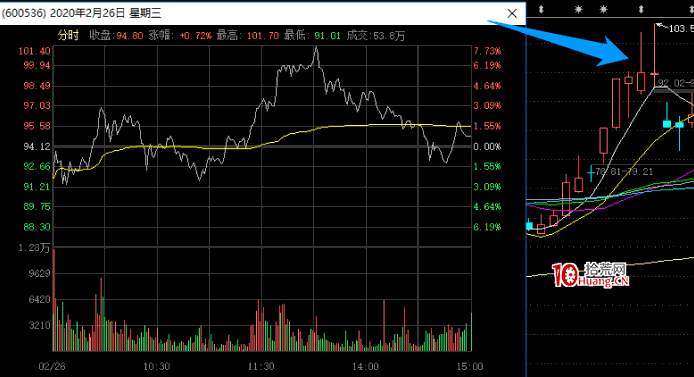694x377 pixels.
Task: Click the 0.00% baseline percentage label
Action: click(487, 146)
